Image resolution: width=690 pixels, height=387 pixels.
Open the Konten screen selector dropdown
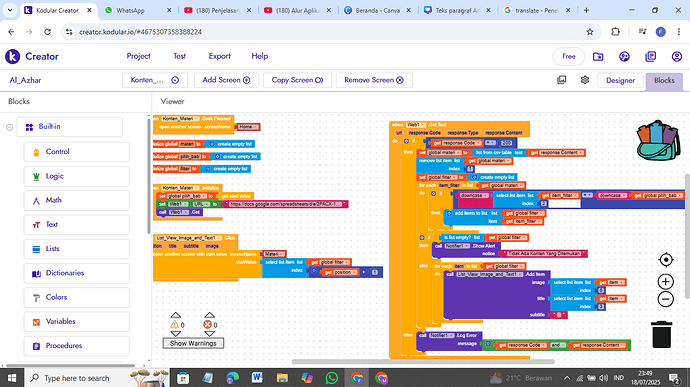coord(155,80)
